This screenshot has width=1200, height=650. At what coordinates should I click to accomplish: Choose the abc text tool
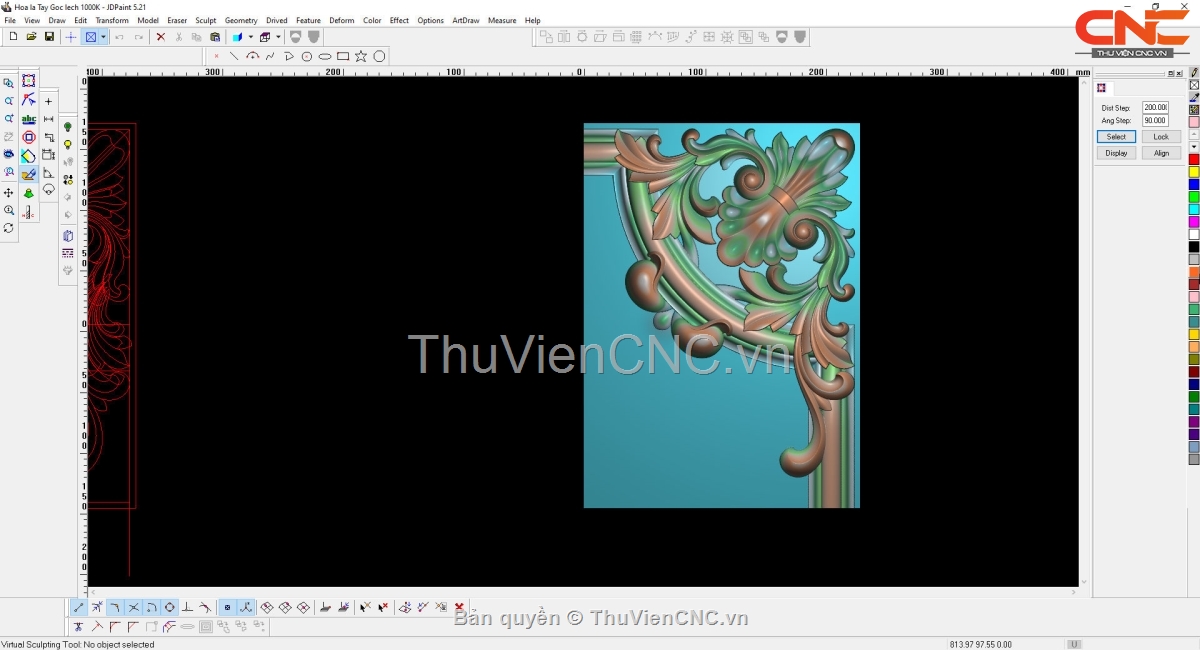pos(28,119)
